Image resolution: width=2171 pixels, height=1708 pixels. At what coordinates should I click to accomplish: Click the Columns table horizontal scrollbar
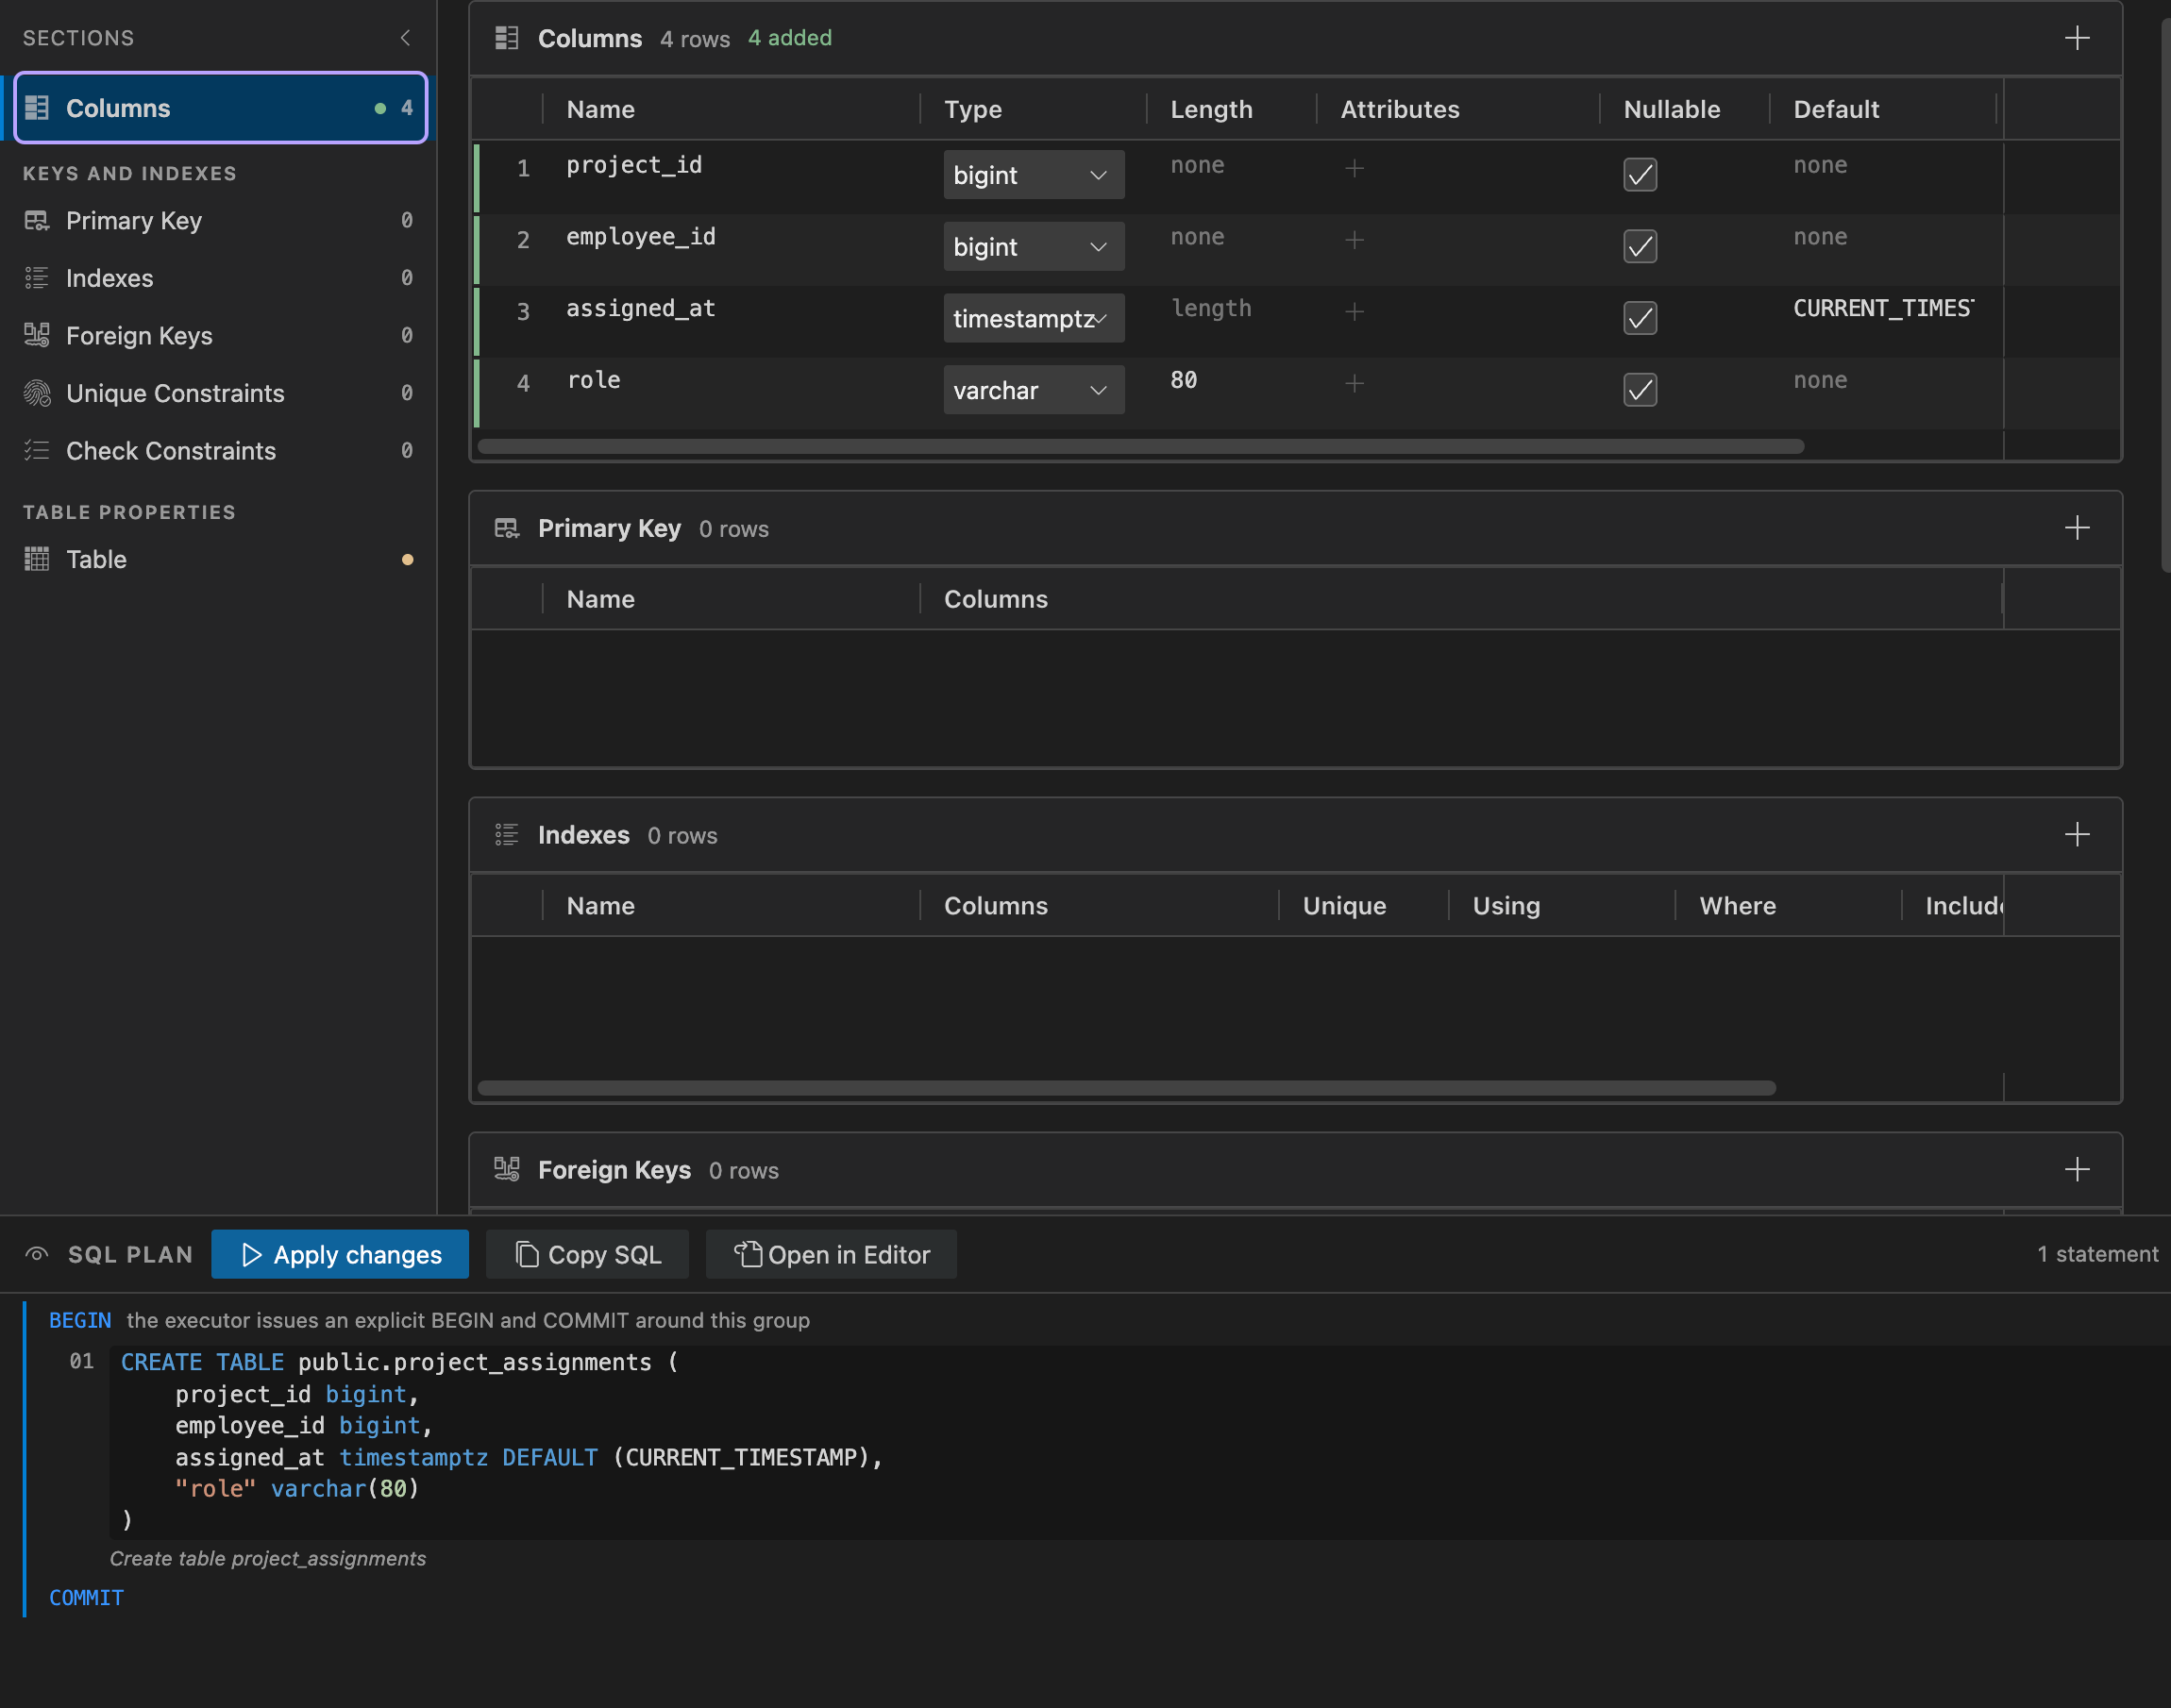[x=1141, y=446]
